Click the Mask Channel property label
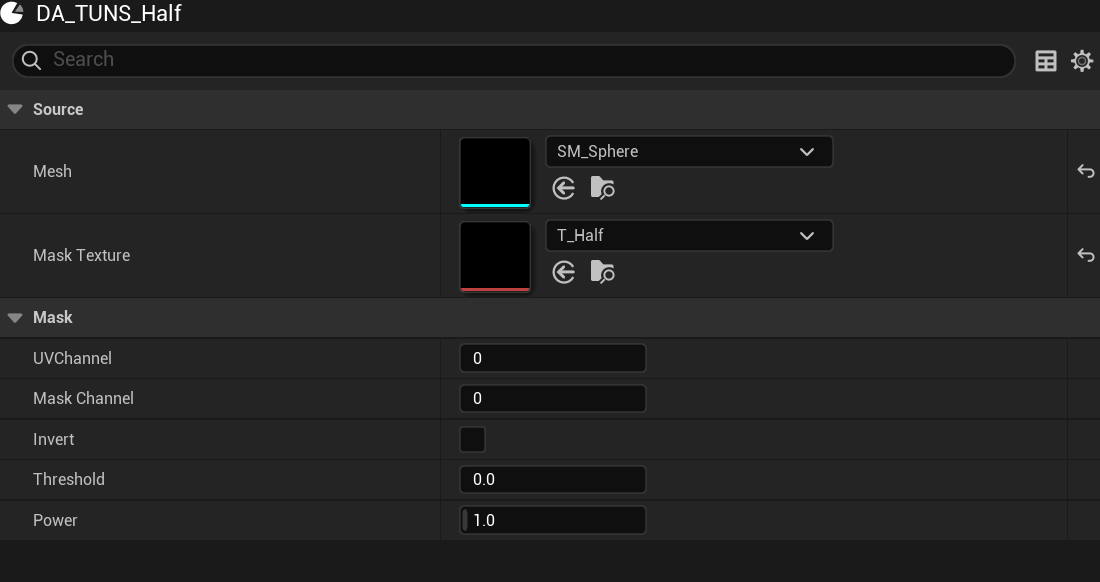This screenshot has height=582, width=1100. point(83,398)
